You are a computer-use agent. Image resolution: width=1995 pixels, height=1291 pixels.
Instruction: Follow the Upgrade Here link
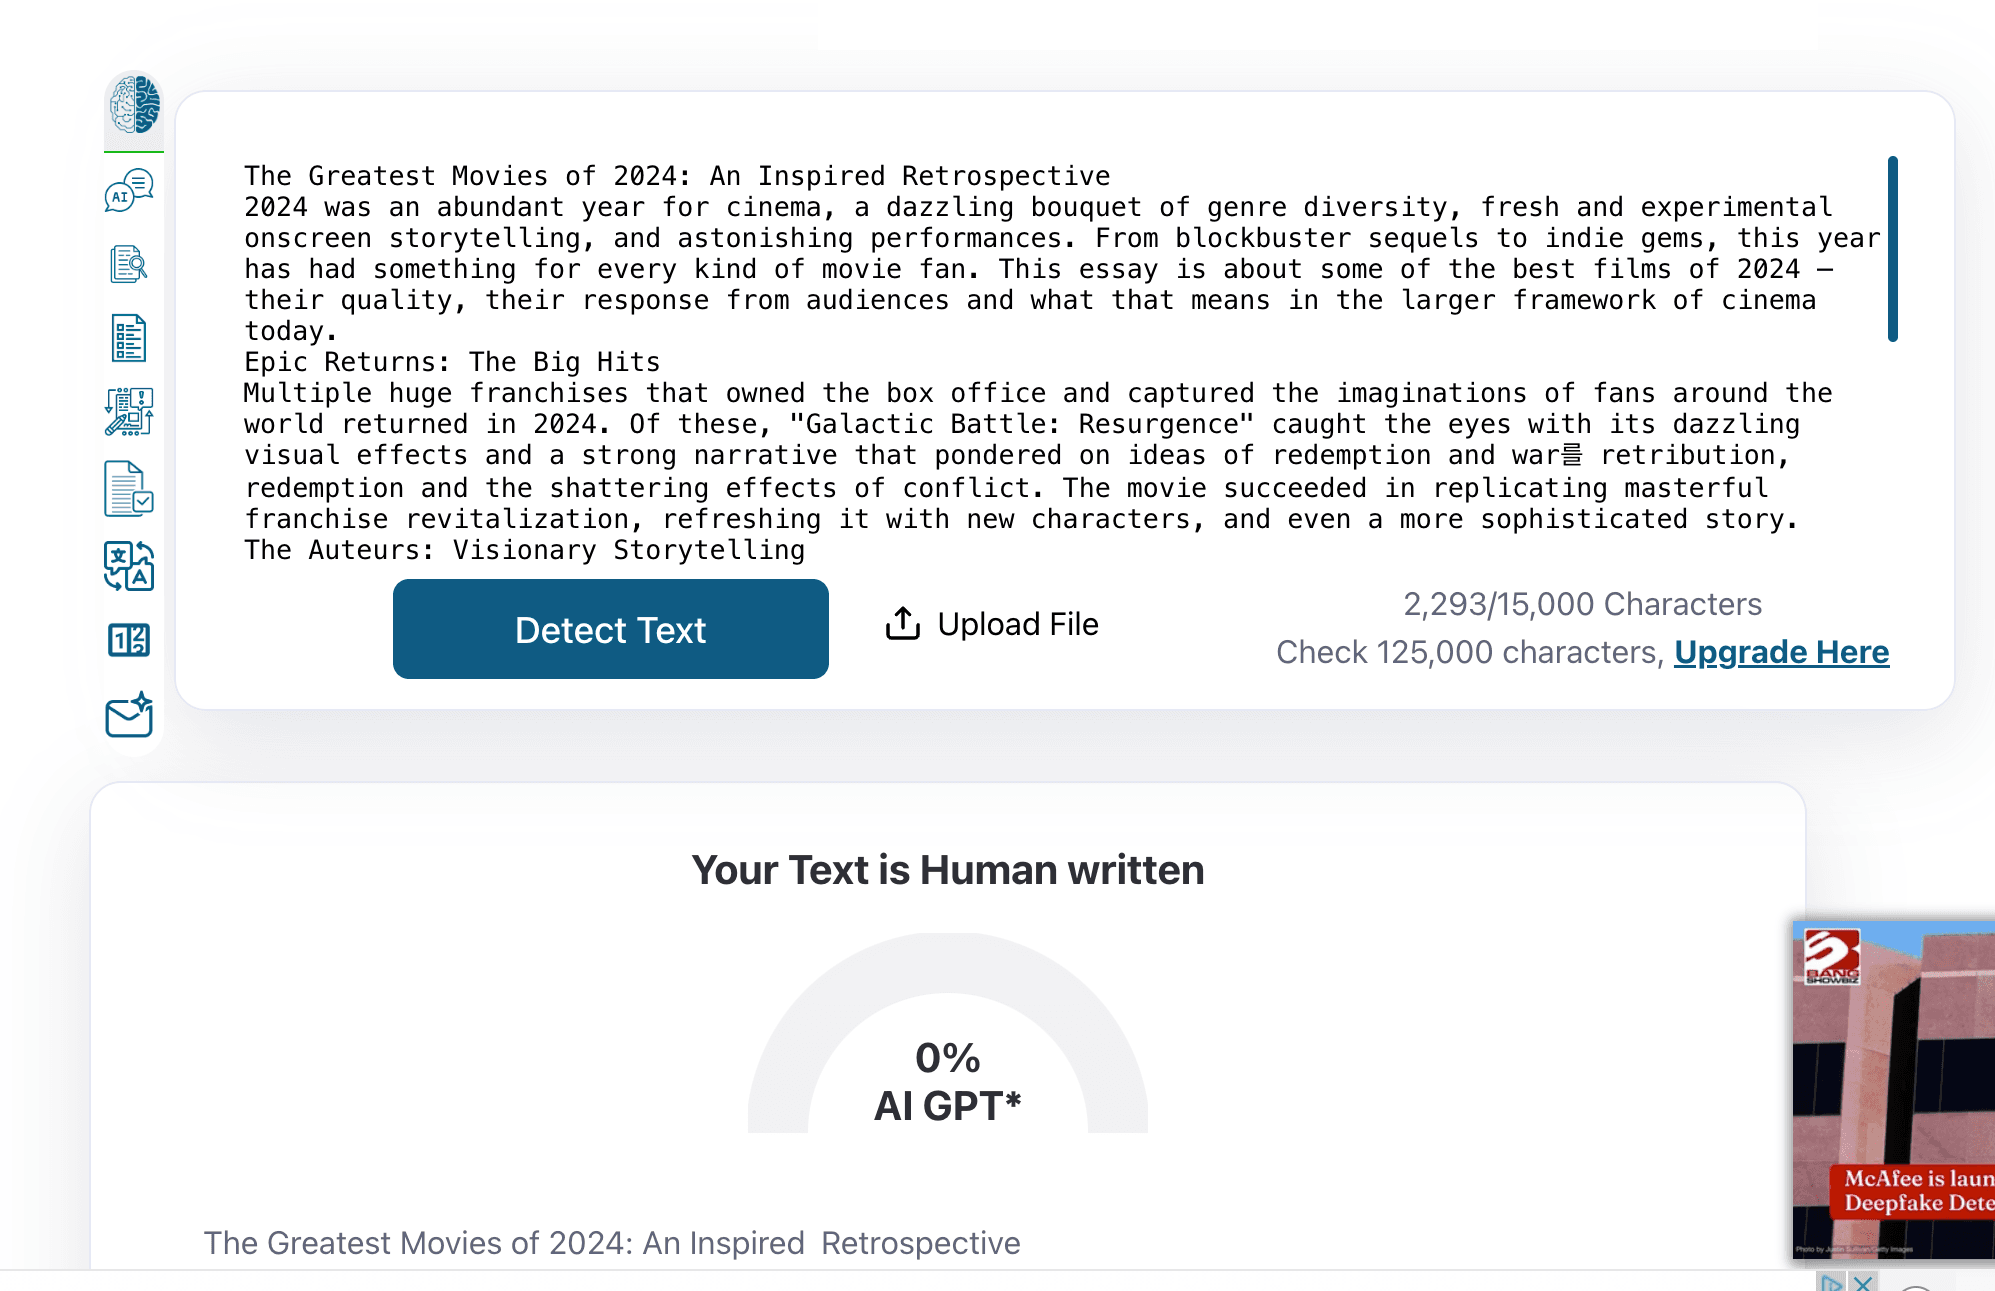click(1781, 652)
